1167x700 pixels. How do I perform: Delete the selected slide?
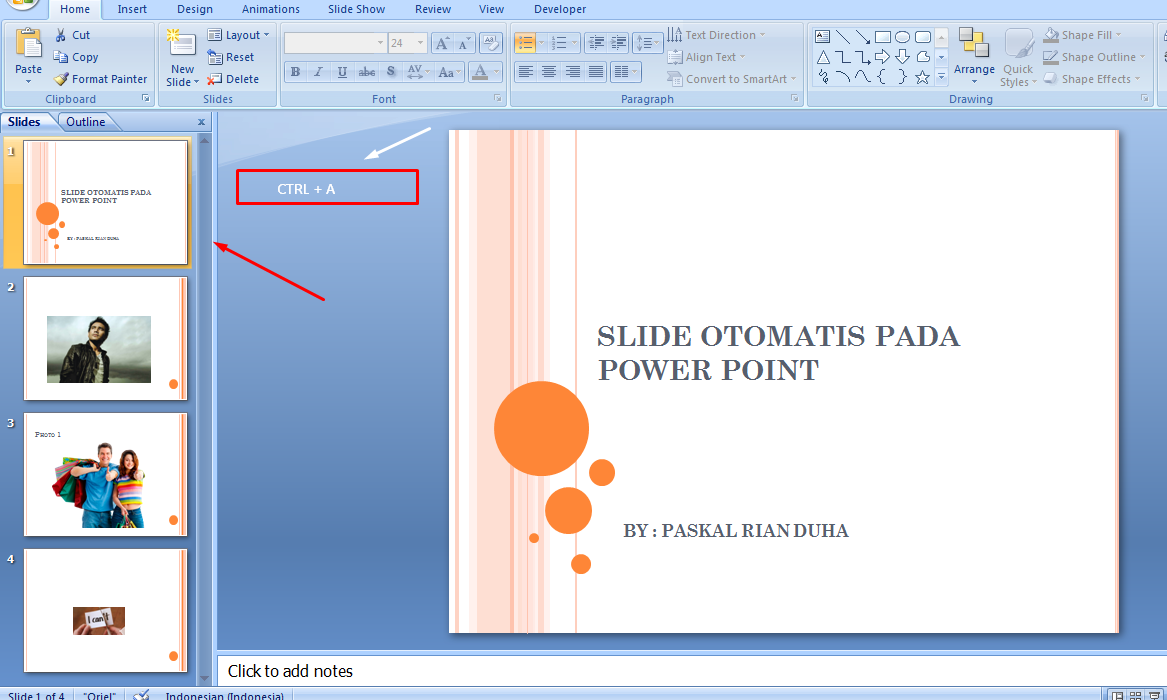pos(233,79)
